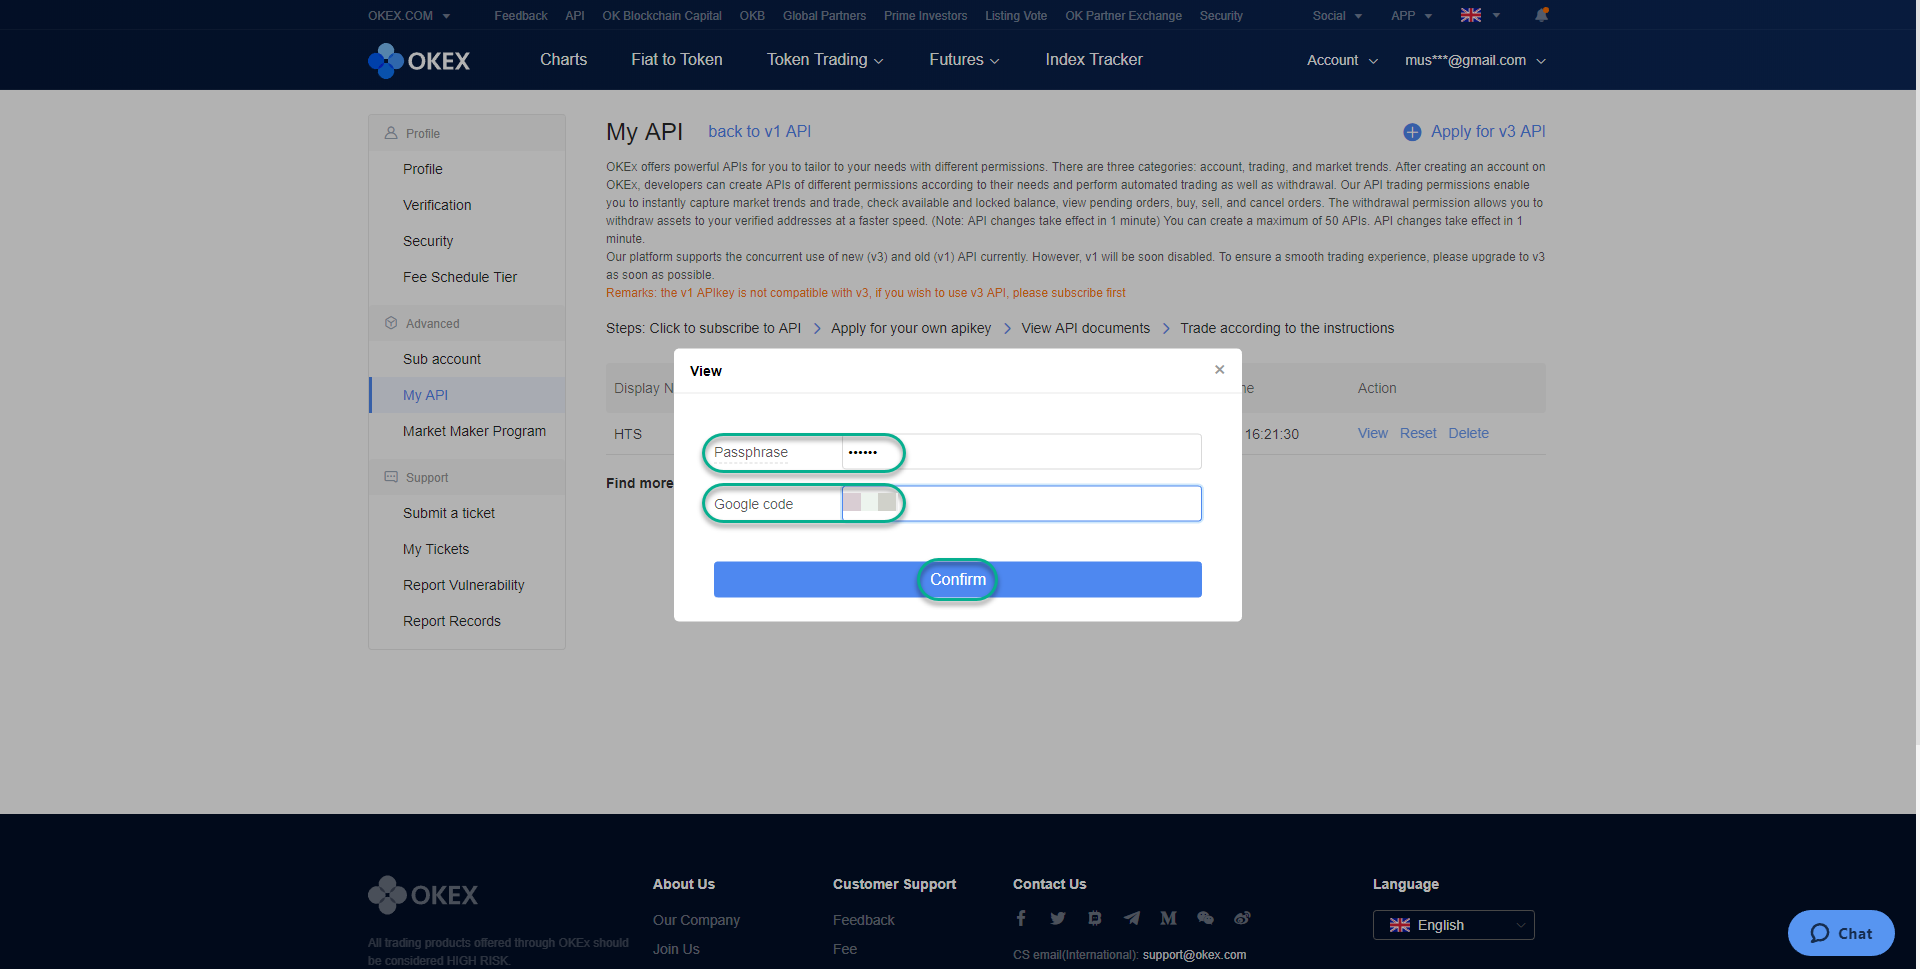Click the Twitter icon in the footer
The image size is (1920, 969).
pyautogui.click(x=1058, y=918)
